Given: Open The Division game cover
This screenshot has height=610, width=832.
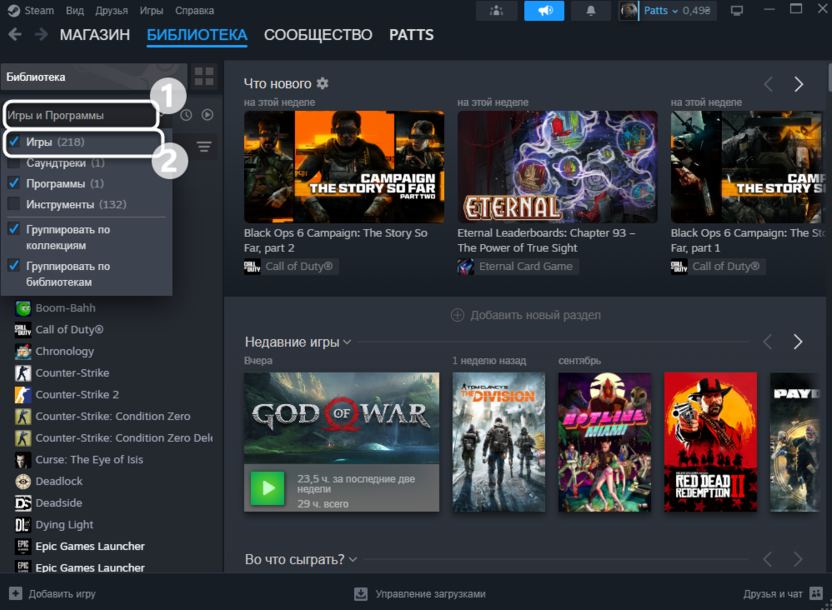Looking at the screenshot, I should (x=498, y=442).
